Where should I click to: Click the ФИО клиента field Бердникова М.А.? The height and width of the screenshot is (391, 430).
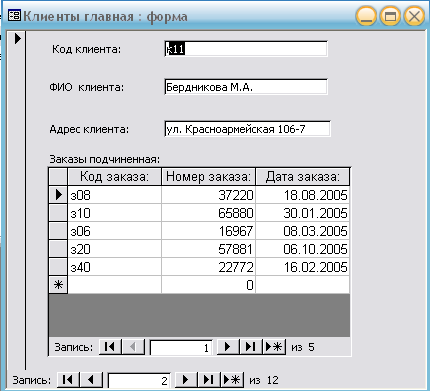tap(246, 87)
